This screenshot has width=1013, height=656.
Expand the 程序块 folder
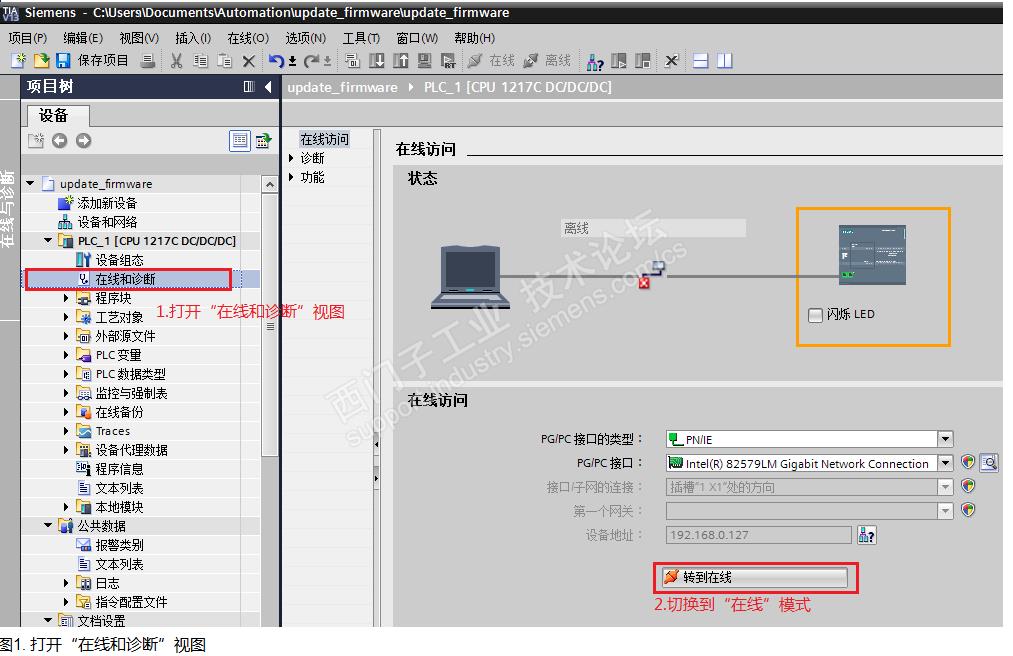(x=66, y=298)
